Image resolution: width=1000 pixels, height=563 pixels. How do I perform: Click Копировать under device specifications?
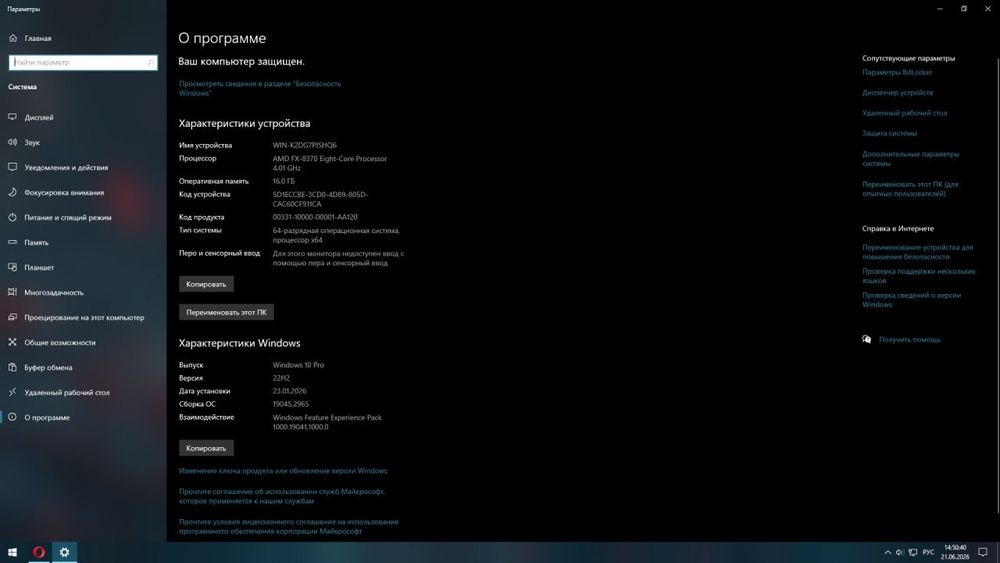pos(206,284)
